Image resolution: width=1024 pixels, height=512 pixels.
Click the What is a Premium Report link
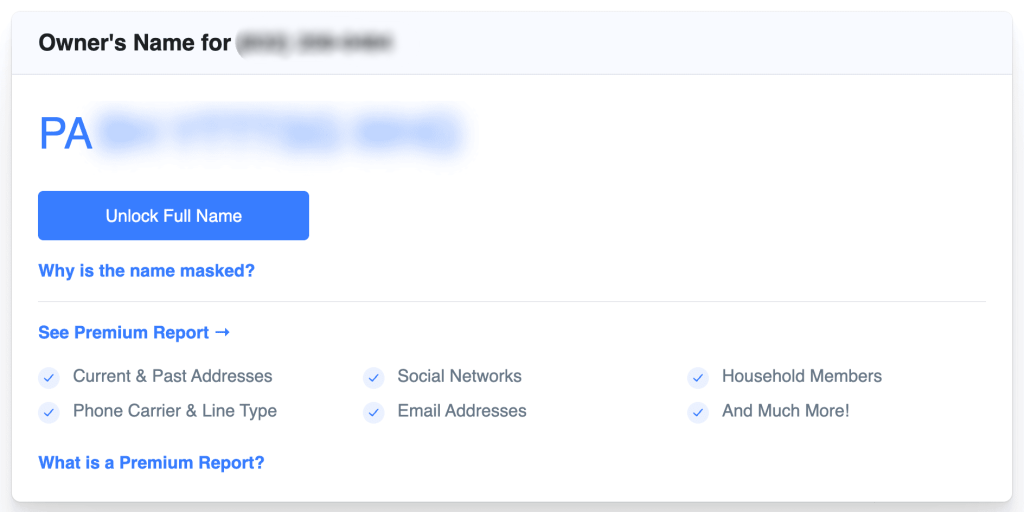tap(152, 463)
